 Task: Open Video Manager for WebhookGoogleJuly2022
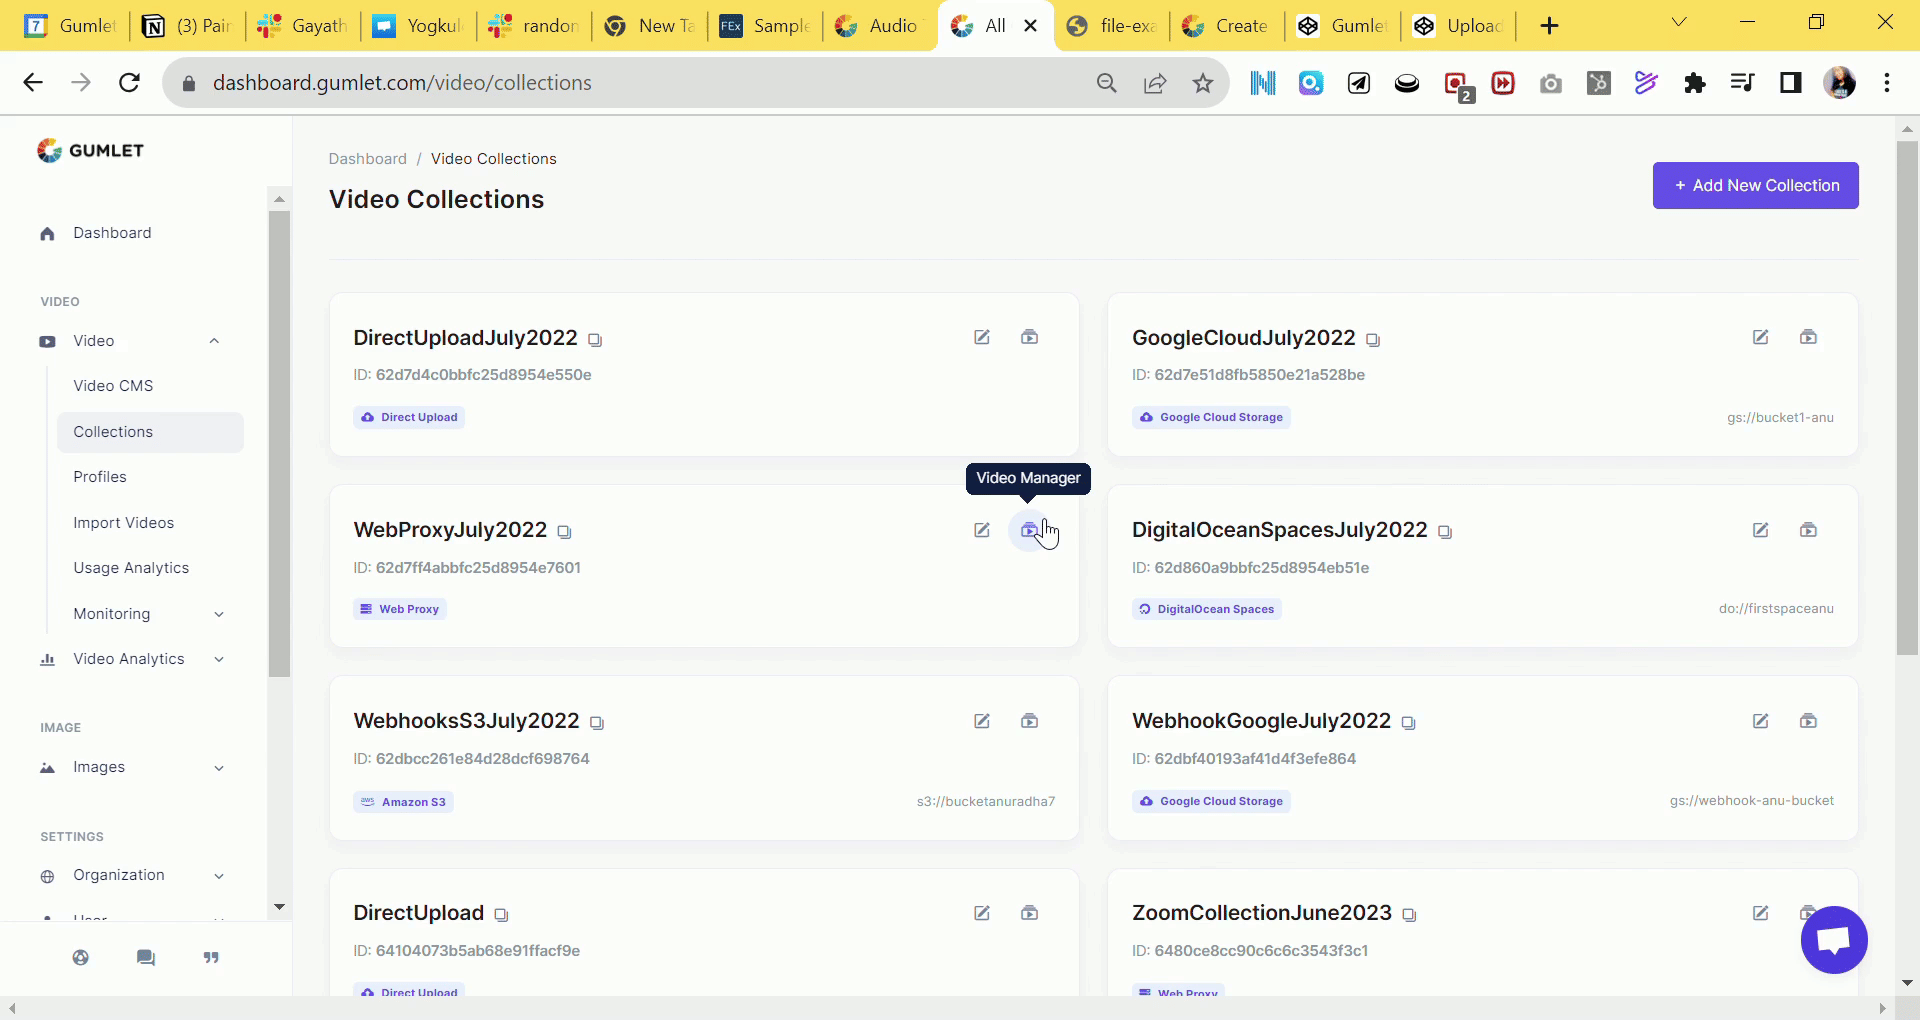(x=1808, y=721)
